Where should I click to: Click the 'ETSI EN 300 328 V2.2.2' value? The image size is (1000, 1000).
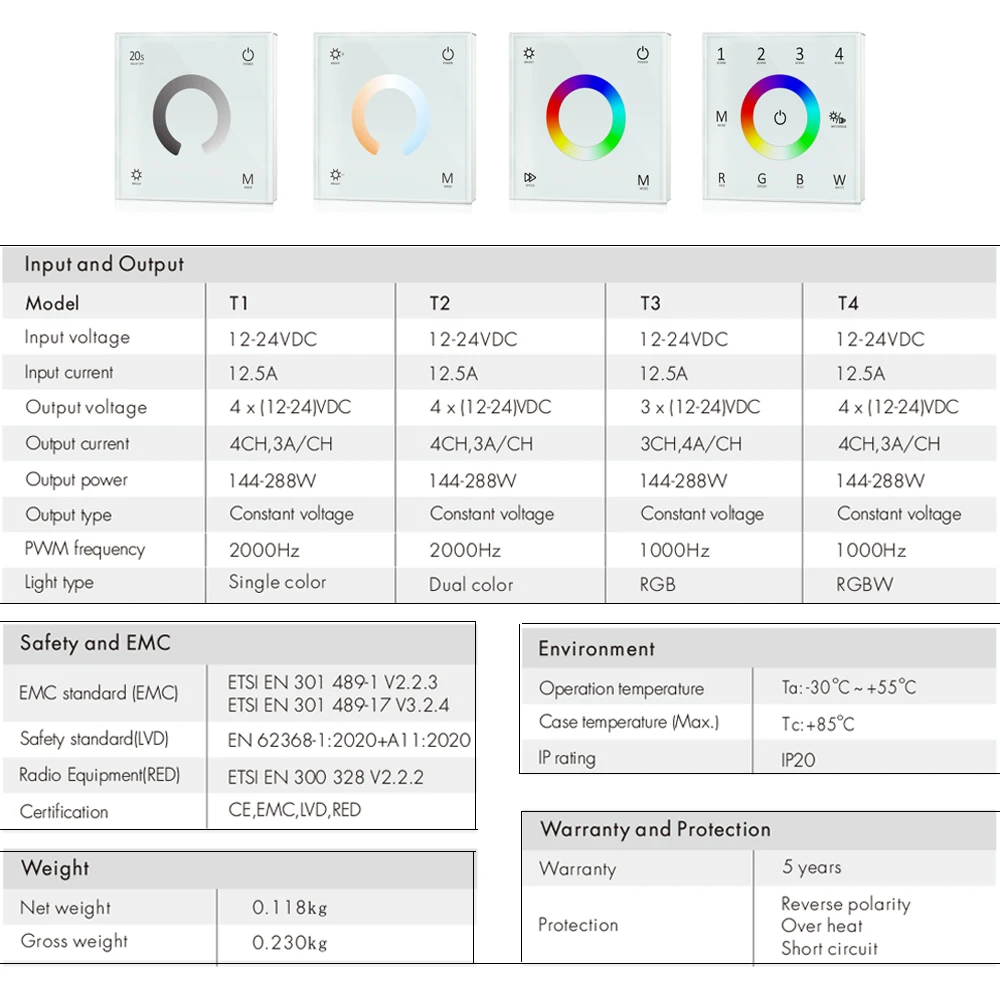tap(325, 777)
